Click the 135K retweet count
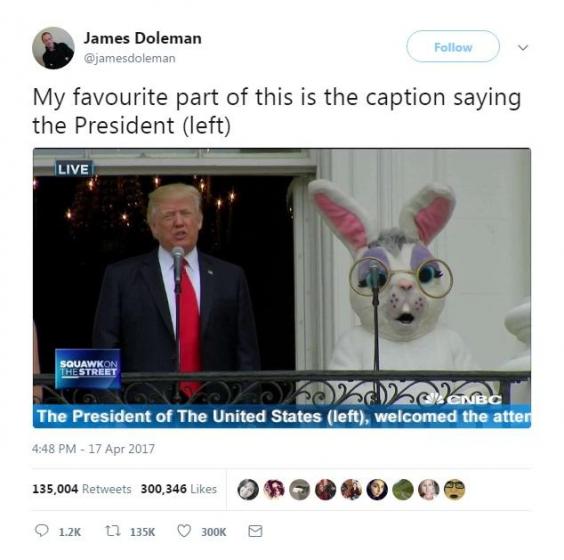564x560 pixels. click(x=142, y=532)
